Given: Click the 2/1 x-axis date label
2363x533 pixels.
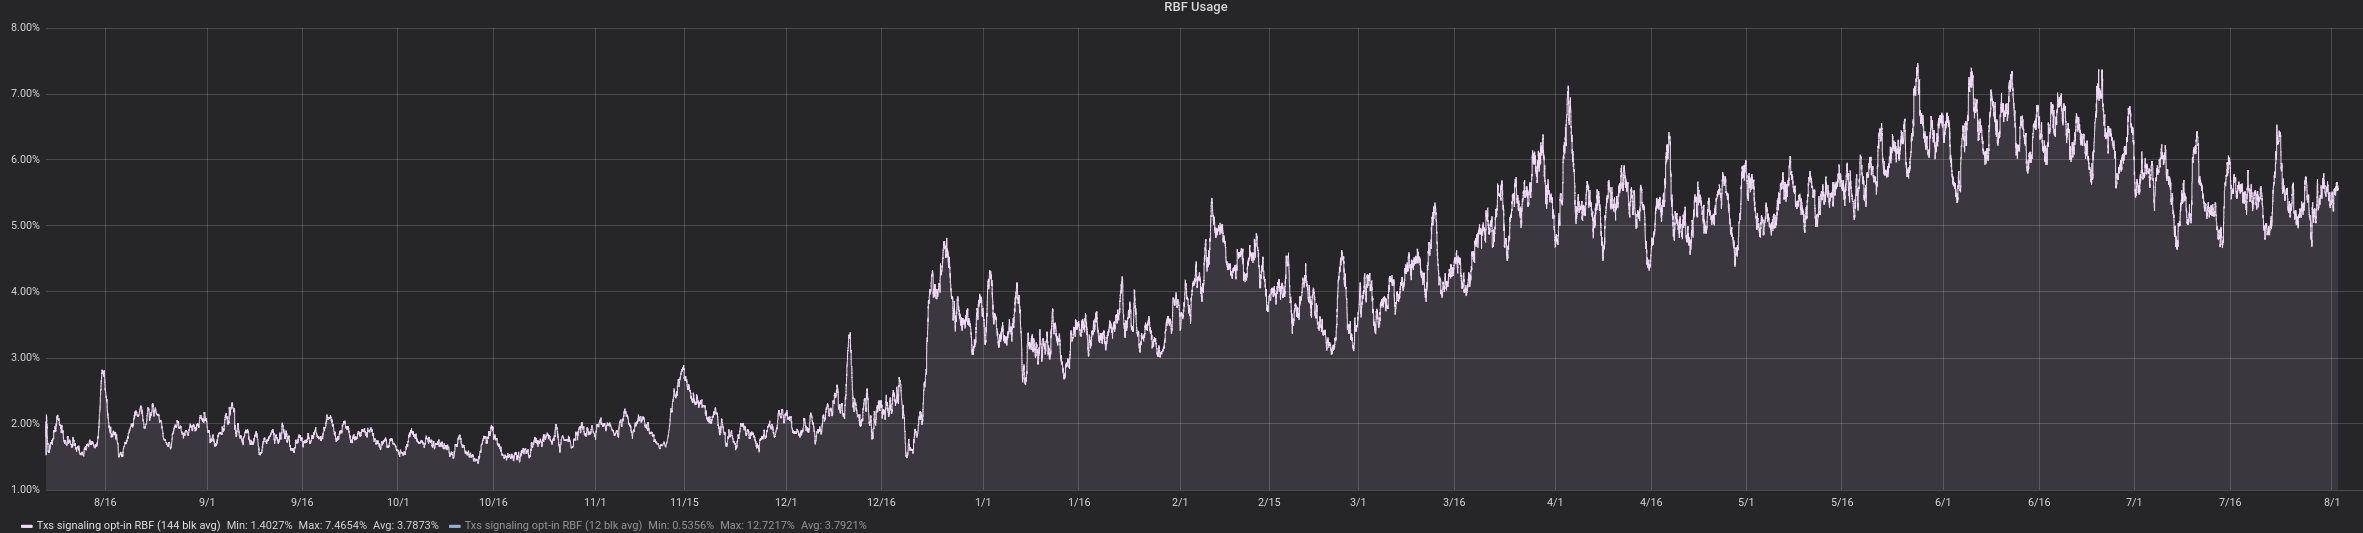Looking at the screenshot, I should coord(1180,502).
